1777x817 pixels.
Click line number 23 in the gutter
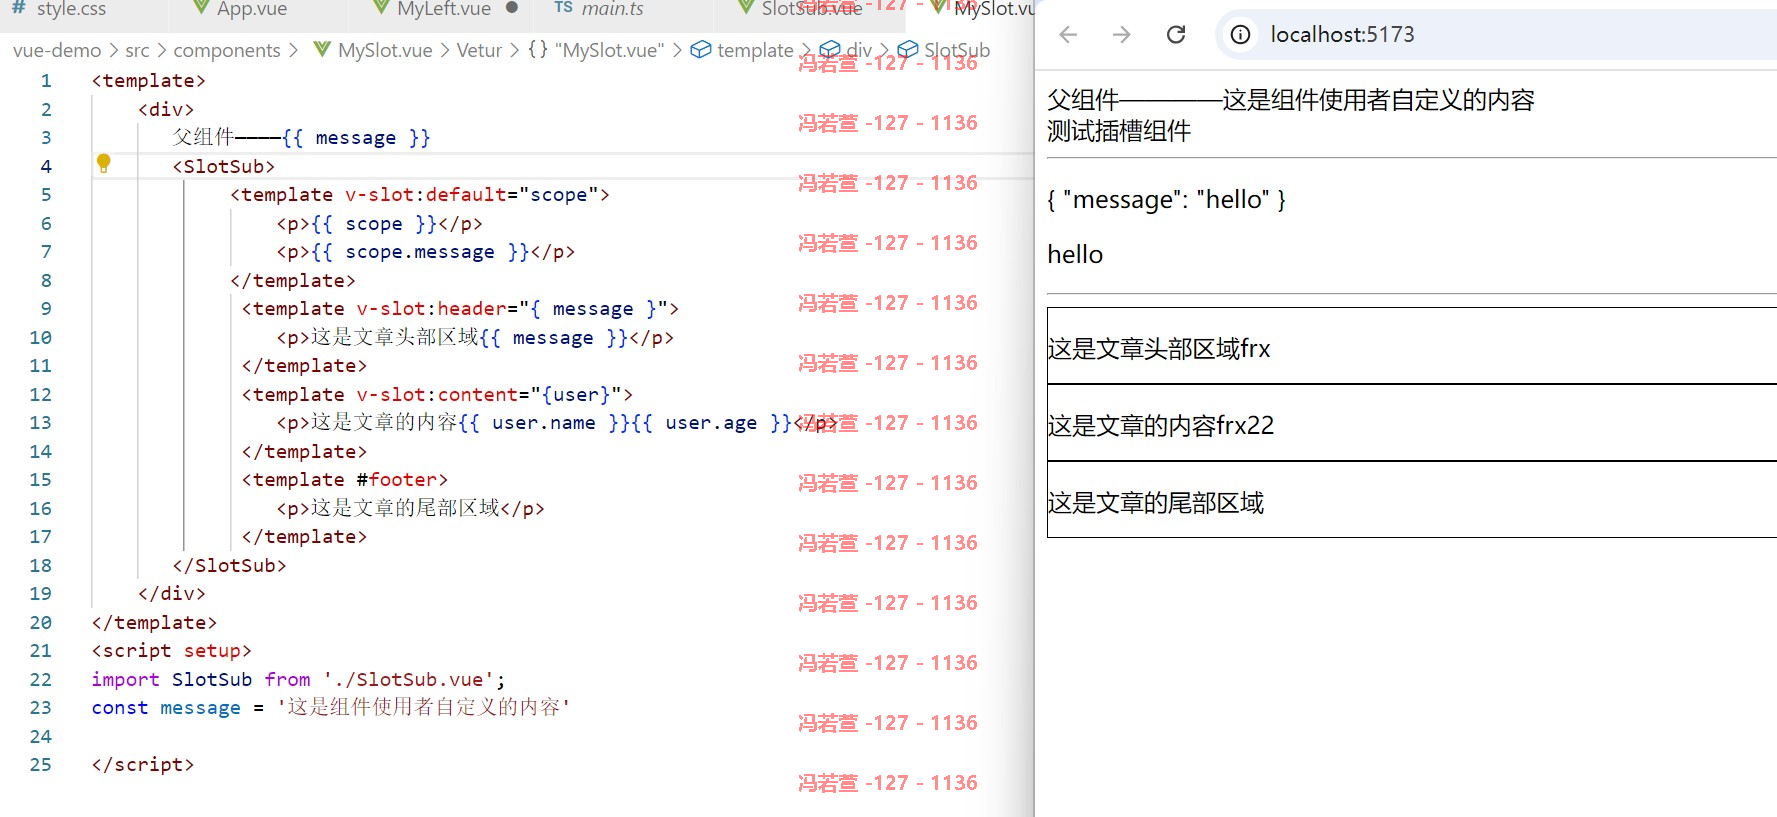[x=40, y=708]
